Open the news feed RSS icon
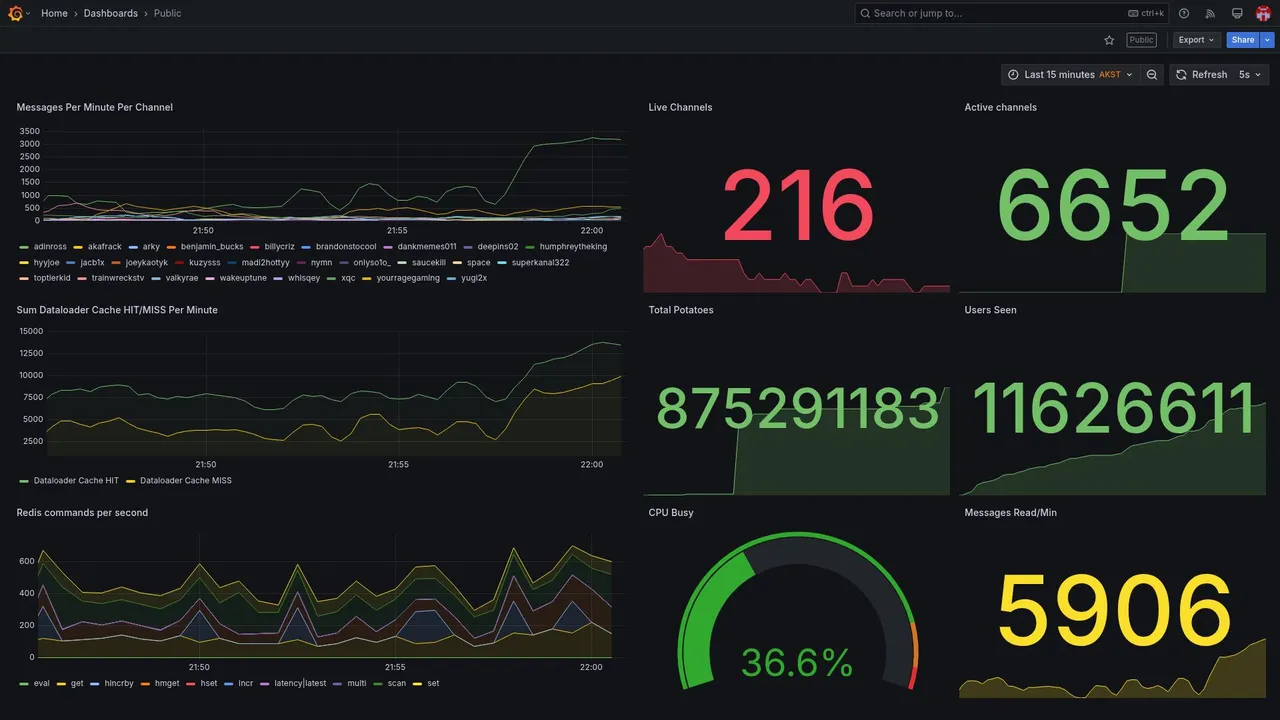This screenshot has height=720, width=1280. (1210, 13)
